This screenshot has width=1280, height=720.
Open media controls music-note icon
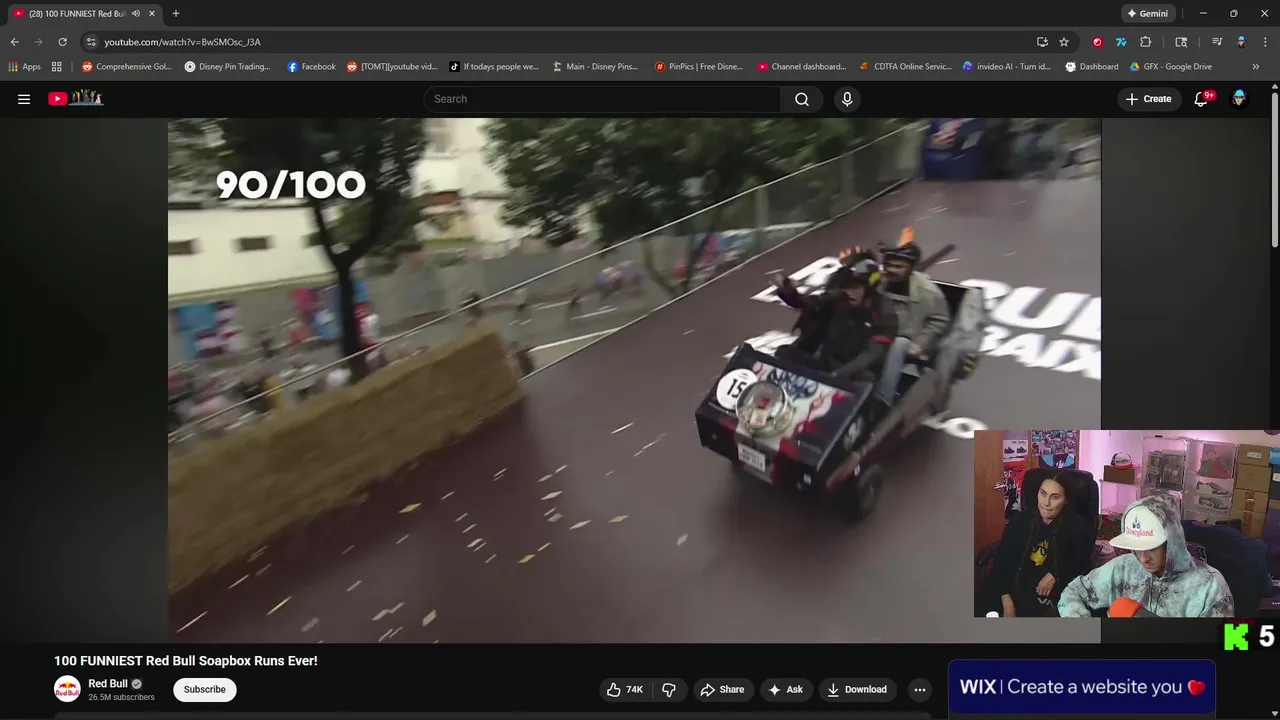(x=1216, y=42)
